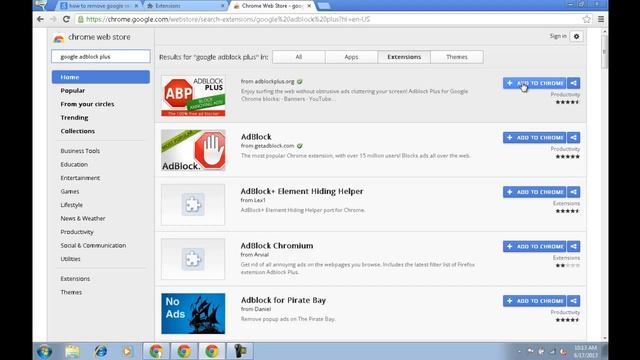Switch to the All results filter
This screenshot has width=640, height=360.
[x=299, y=57]
